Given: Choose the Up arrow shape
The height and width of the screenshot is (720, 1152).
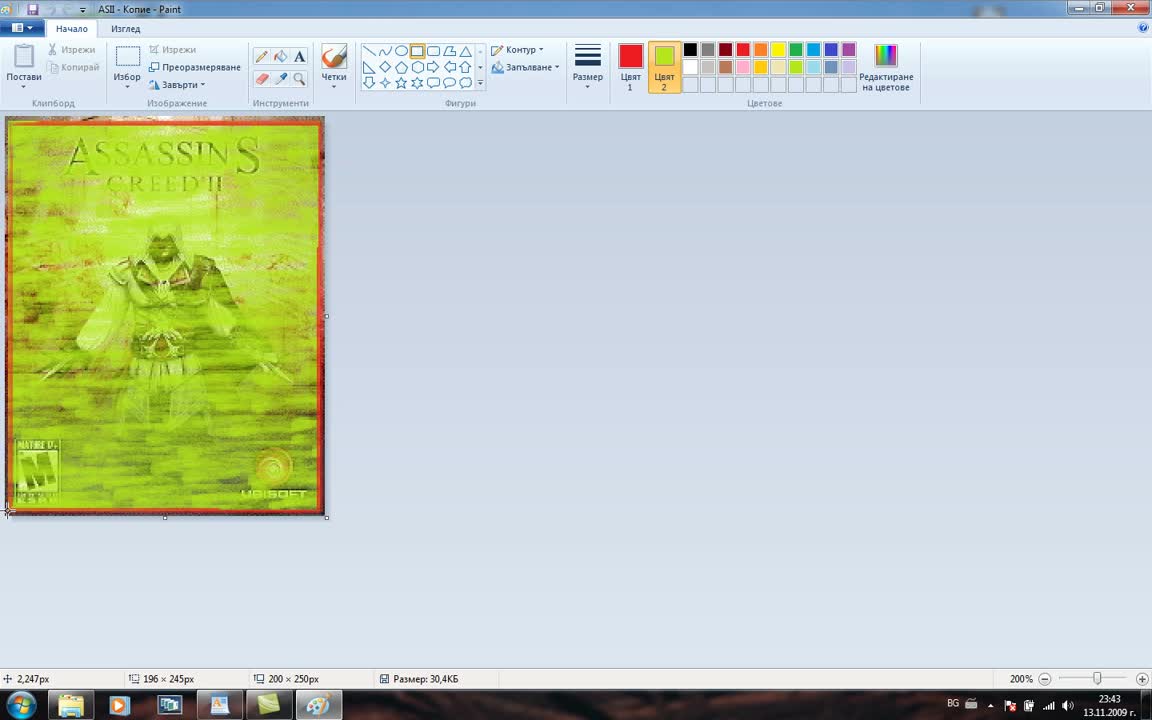Looking at the screenshot, I should tap(466, 67).
